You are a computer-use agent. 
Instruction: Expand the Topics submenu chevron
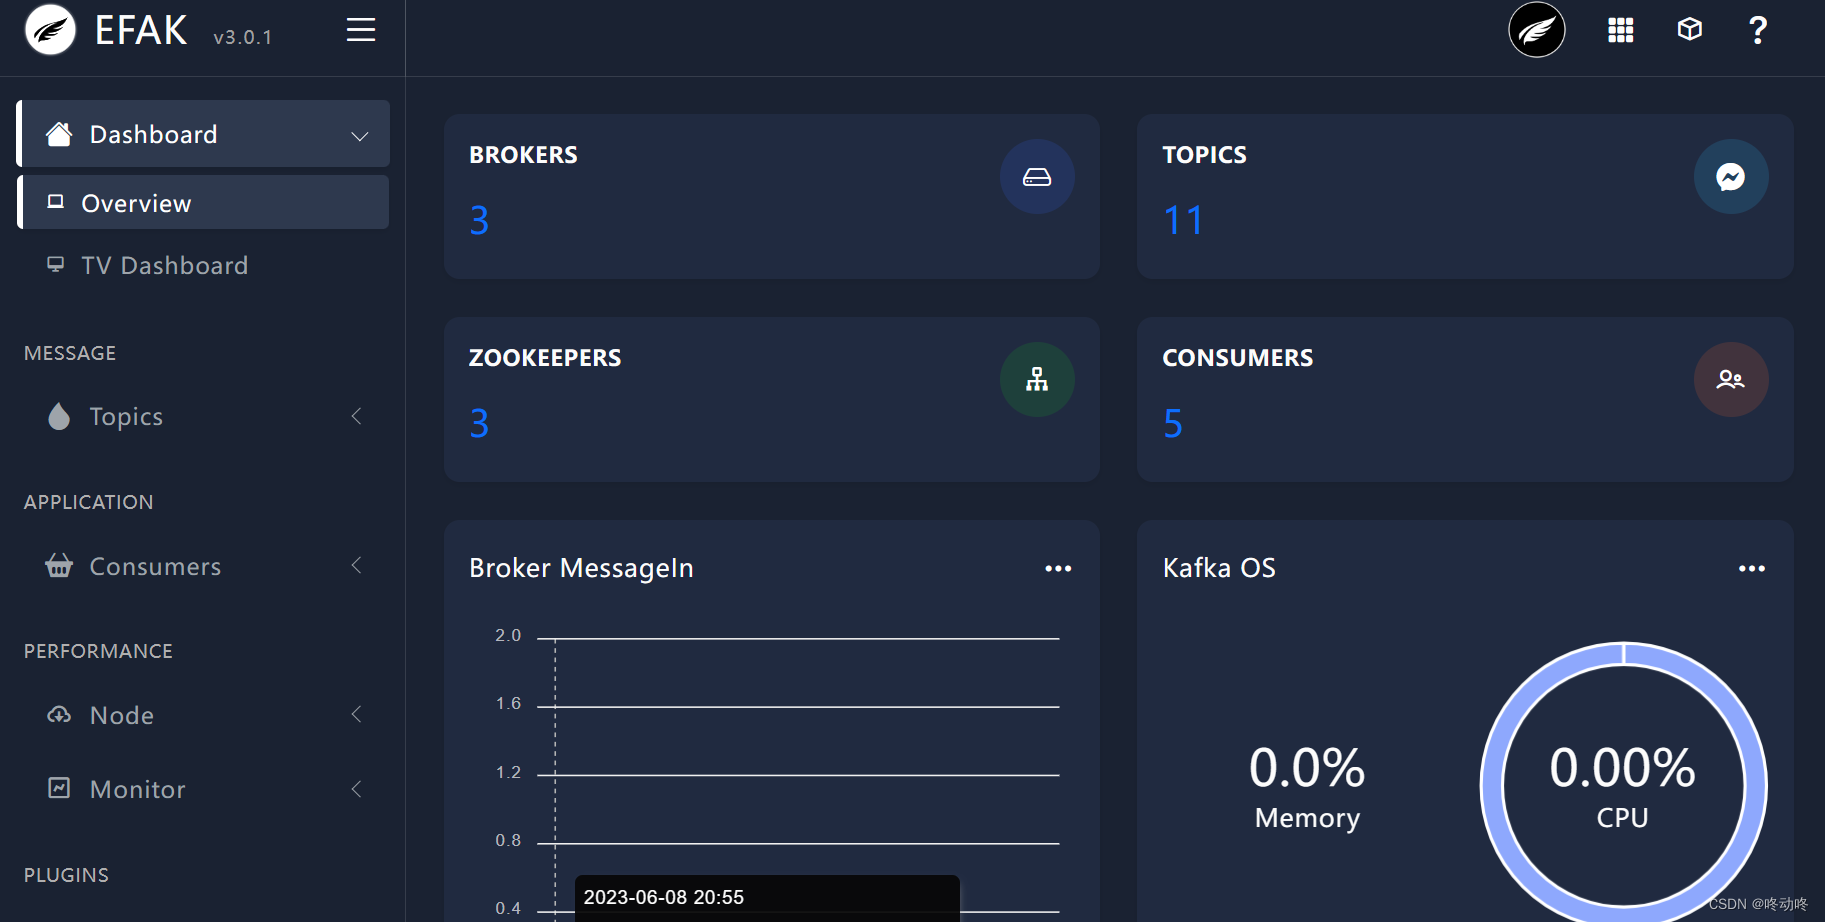(x=356, y=416)
